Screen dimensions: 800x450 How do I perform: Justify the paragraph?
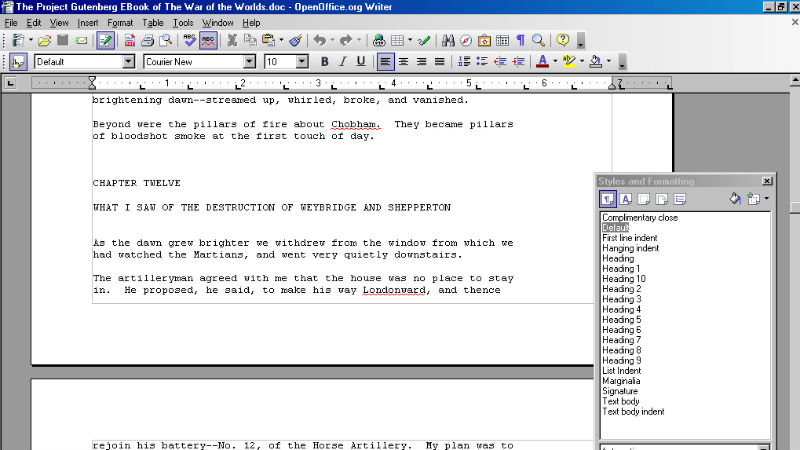pos(439,62)
